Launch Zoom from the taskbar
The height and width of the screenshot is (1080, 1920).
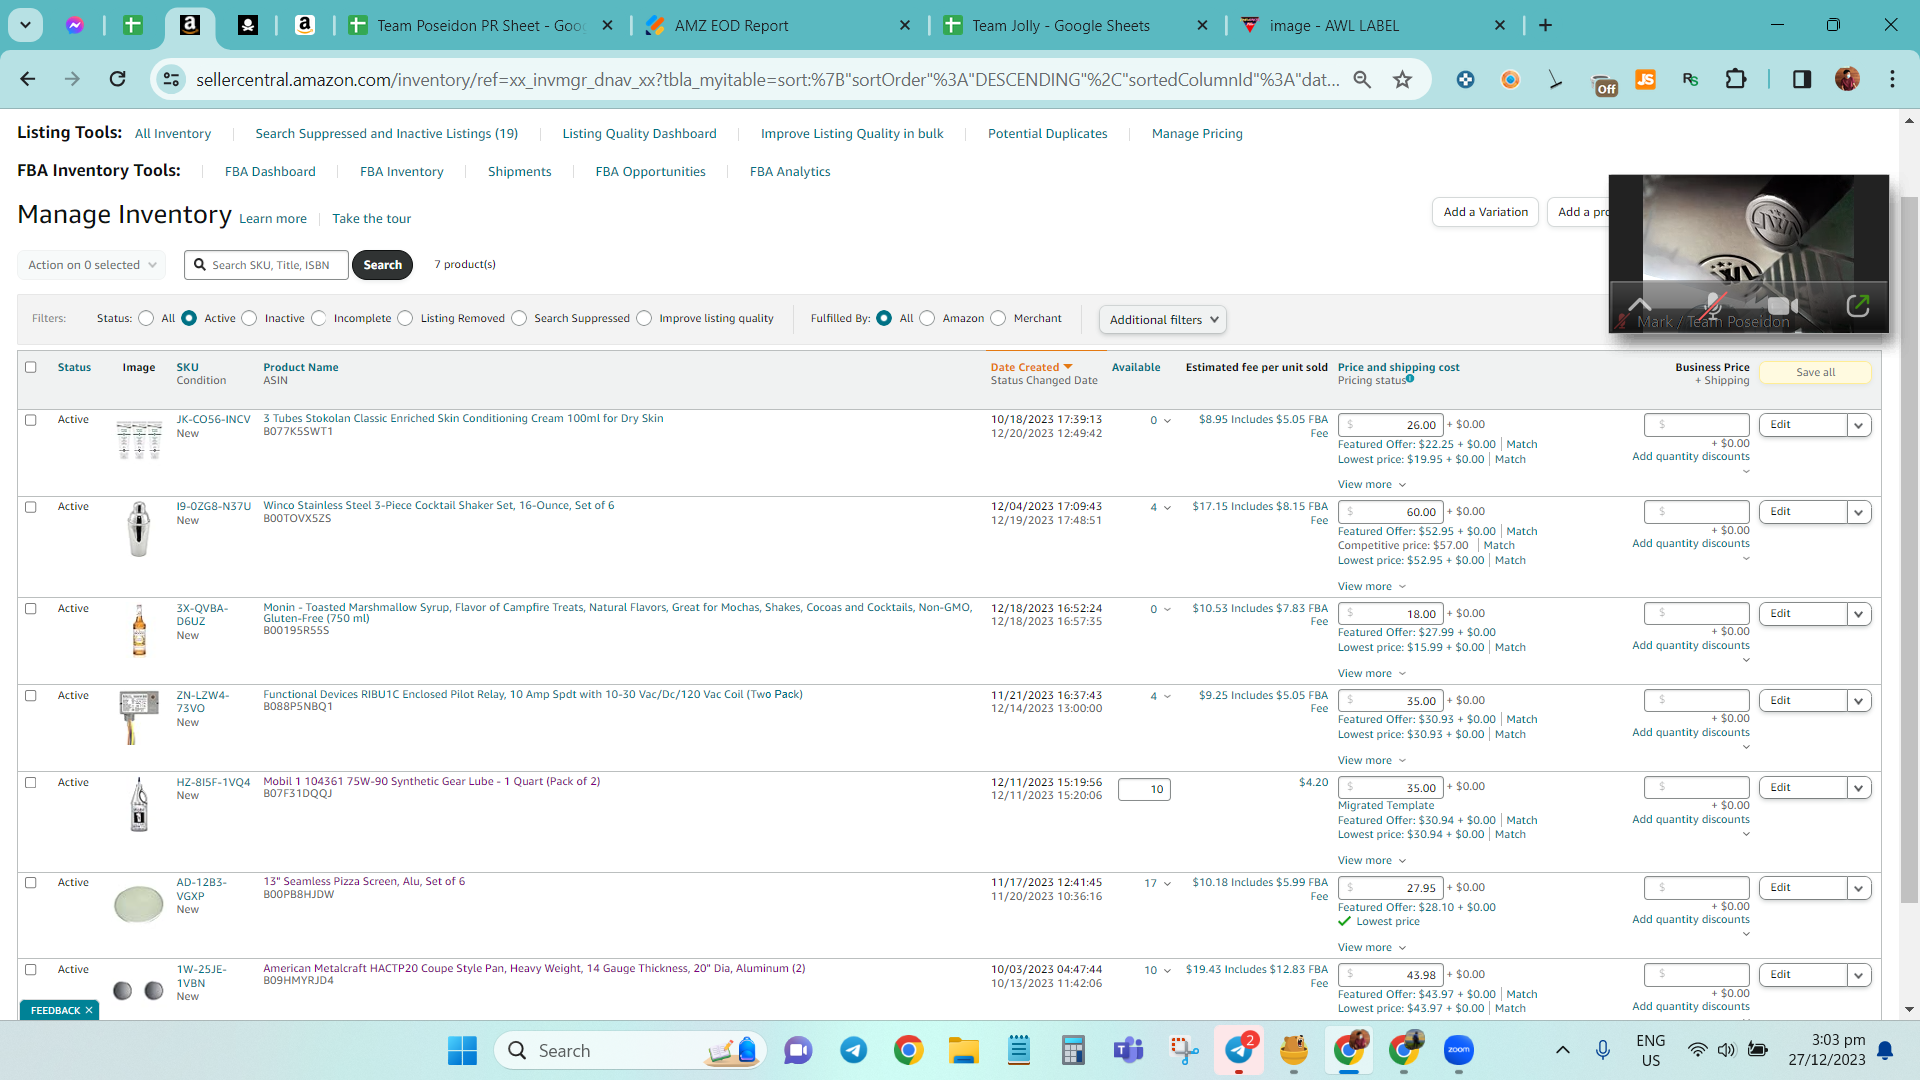pos(1459,1050)
